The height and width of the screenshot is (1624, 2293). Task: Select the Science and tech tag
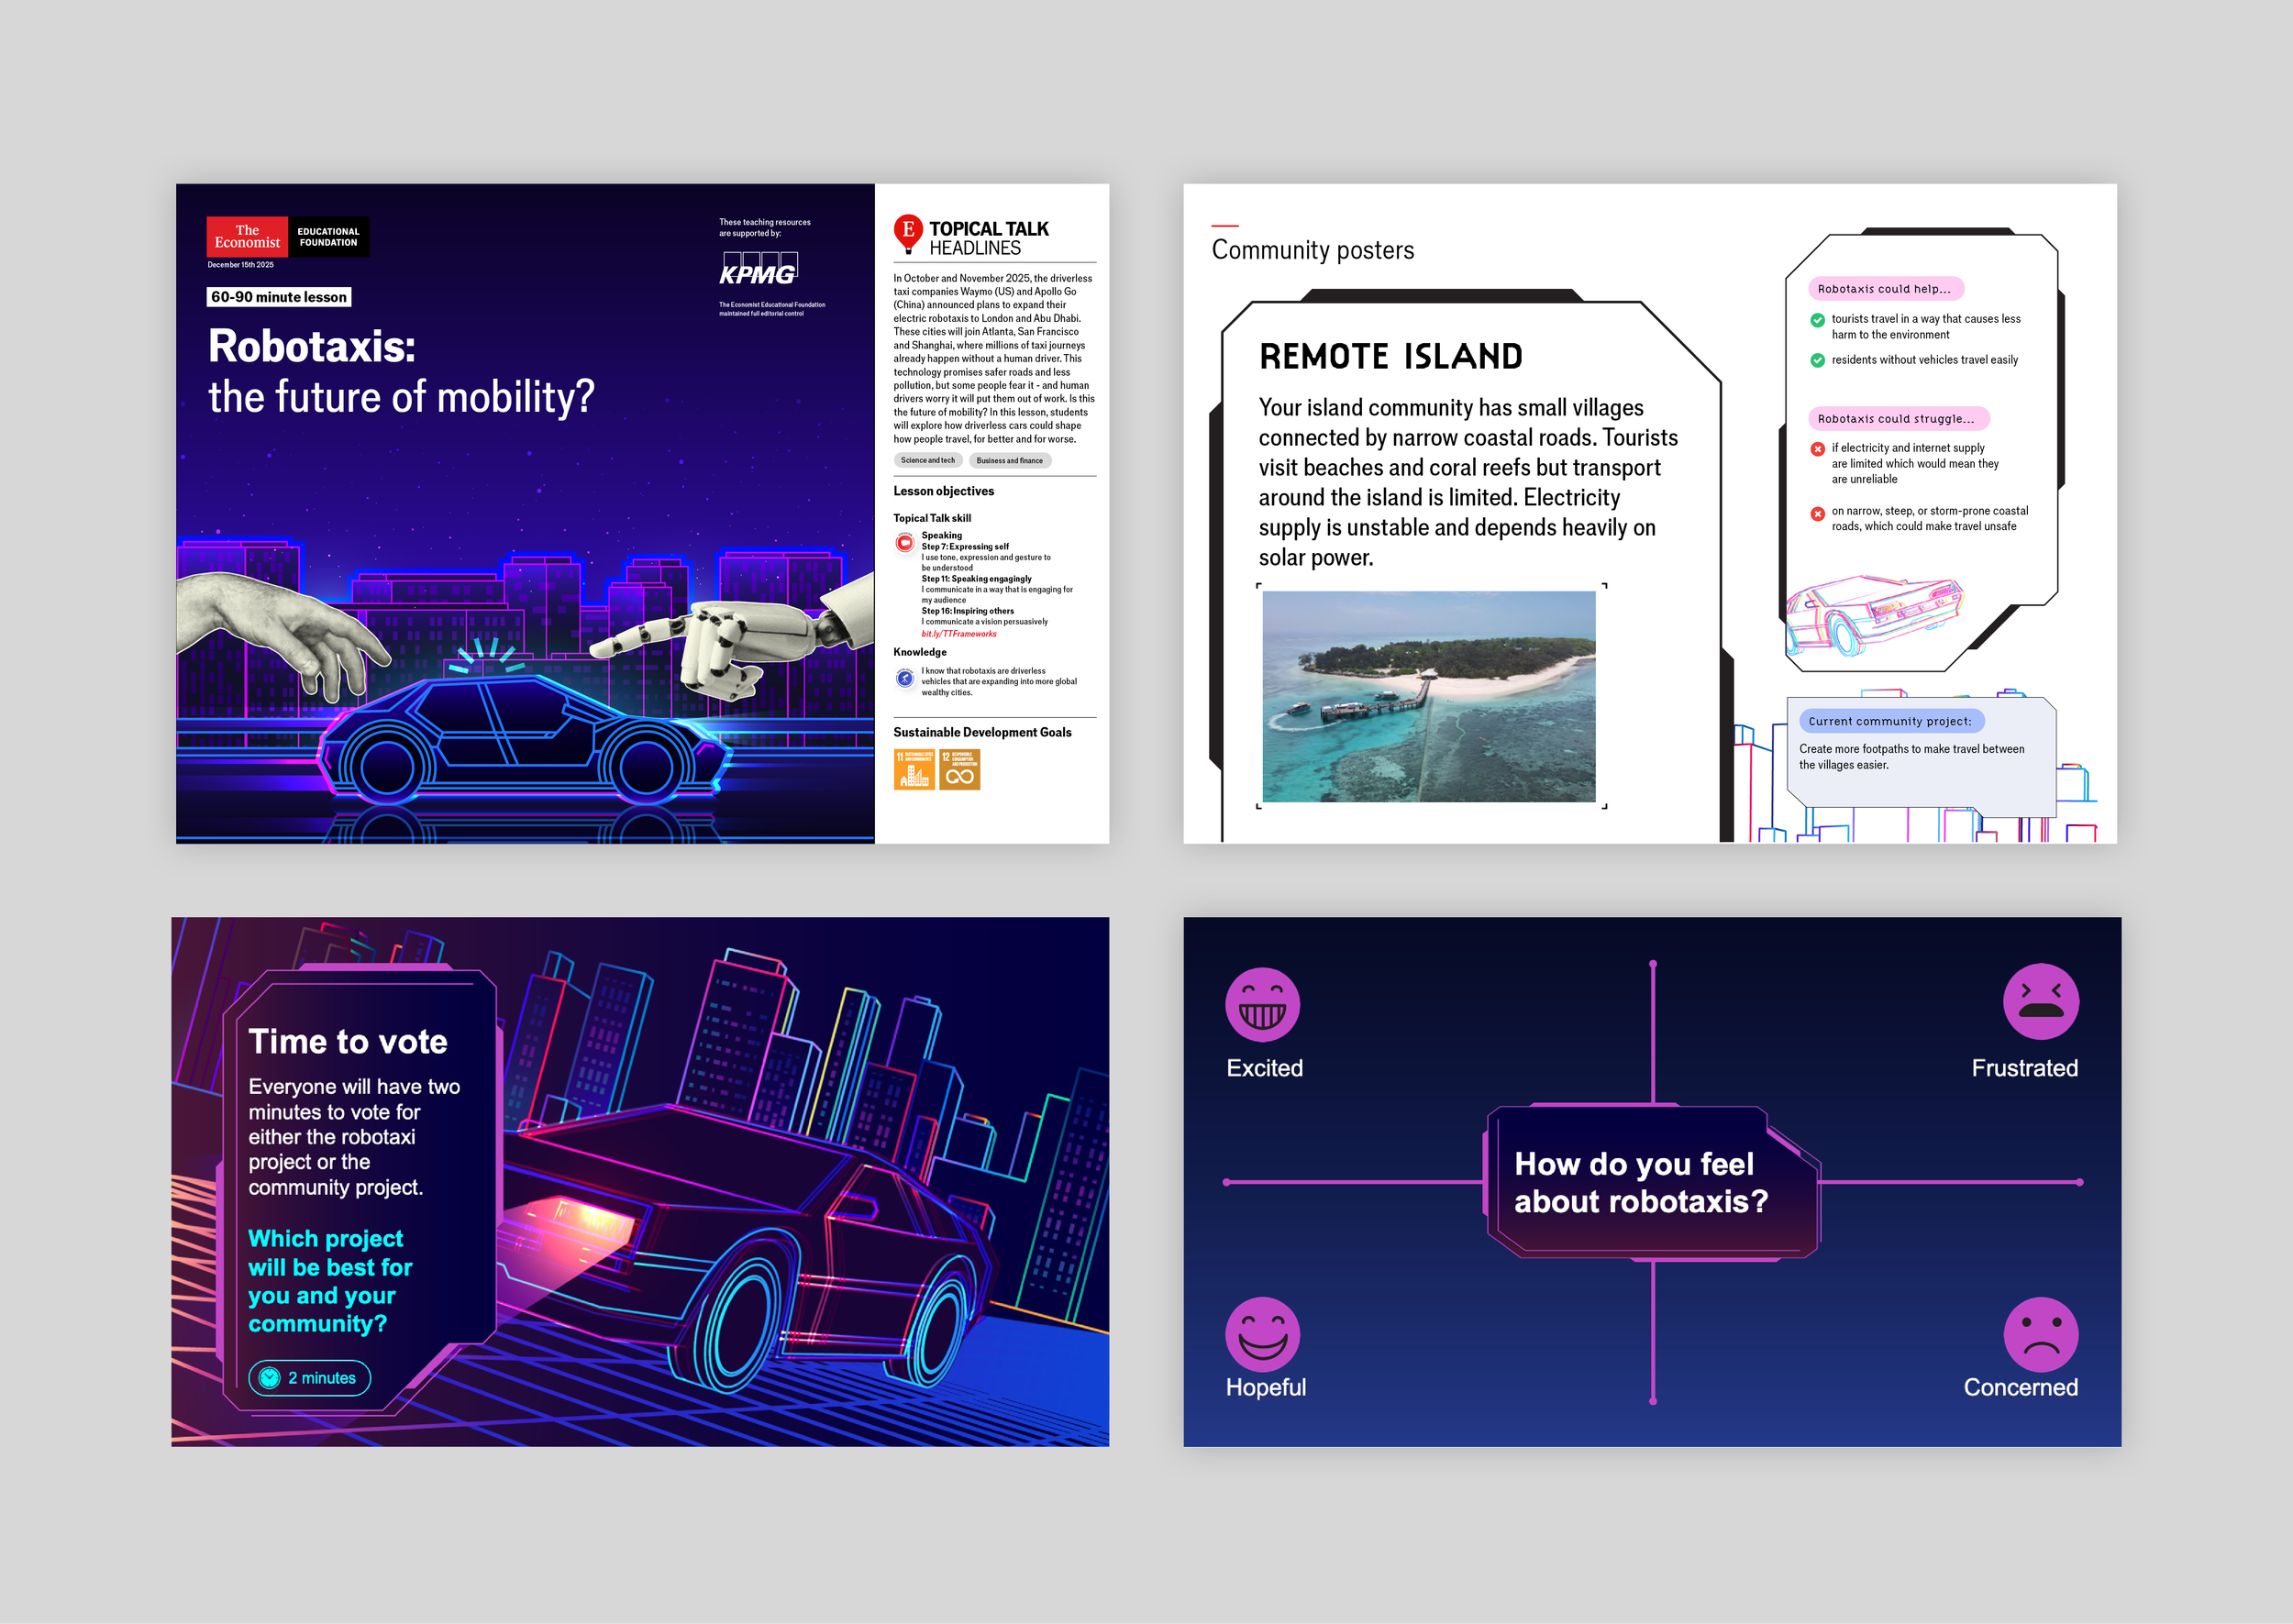coord(927,461)
